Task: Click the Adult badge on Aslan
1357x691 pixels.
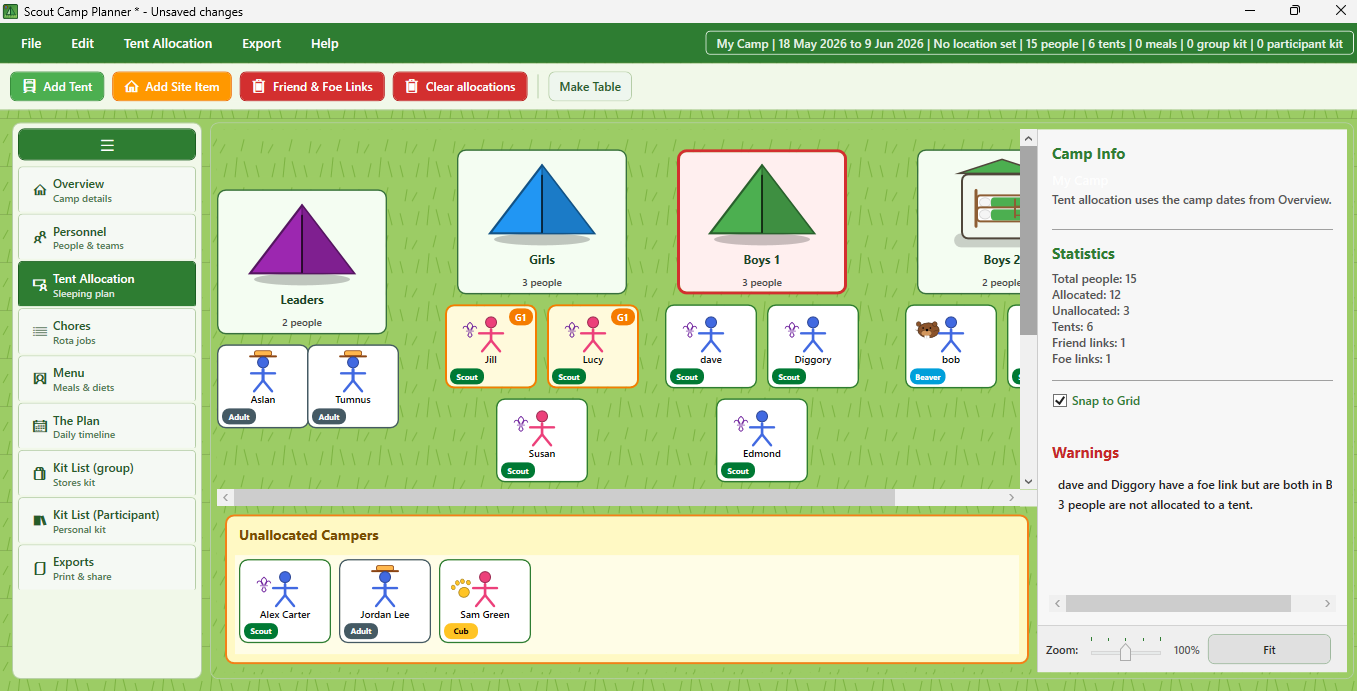Action: [x=239, y=417]
